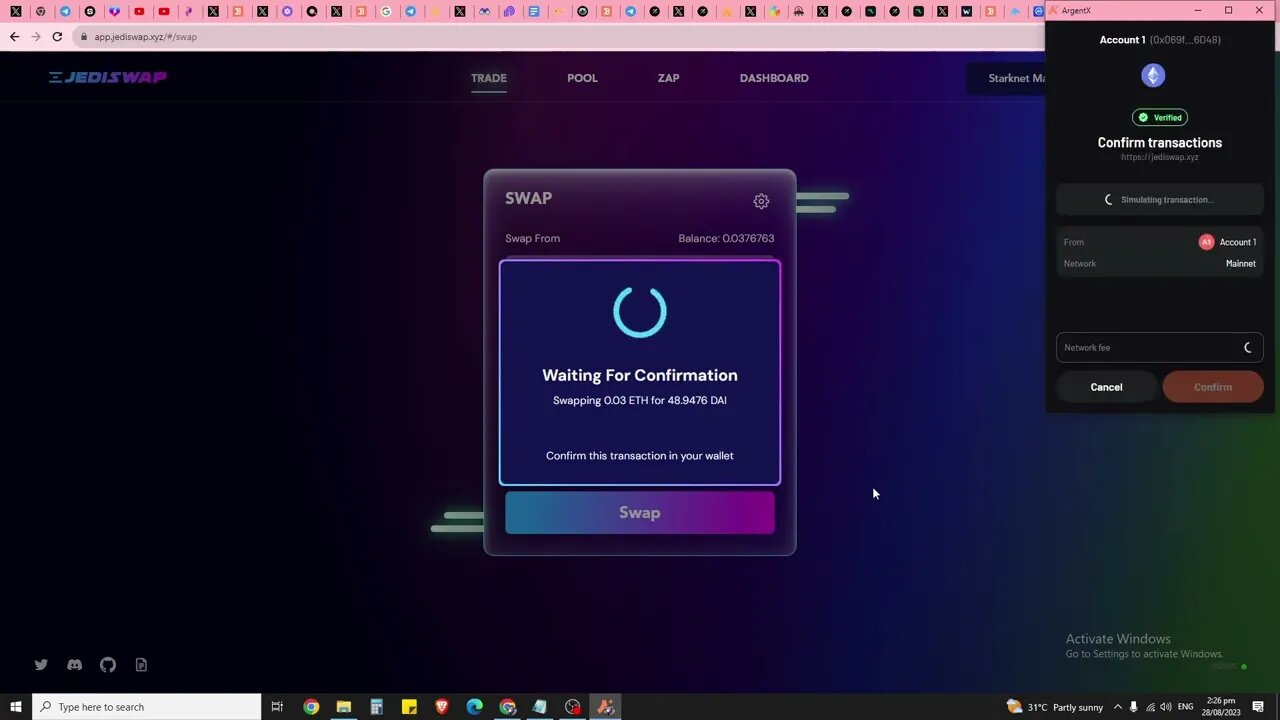
Task: Click the volume tray icon
Action: [1166, 707]
